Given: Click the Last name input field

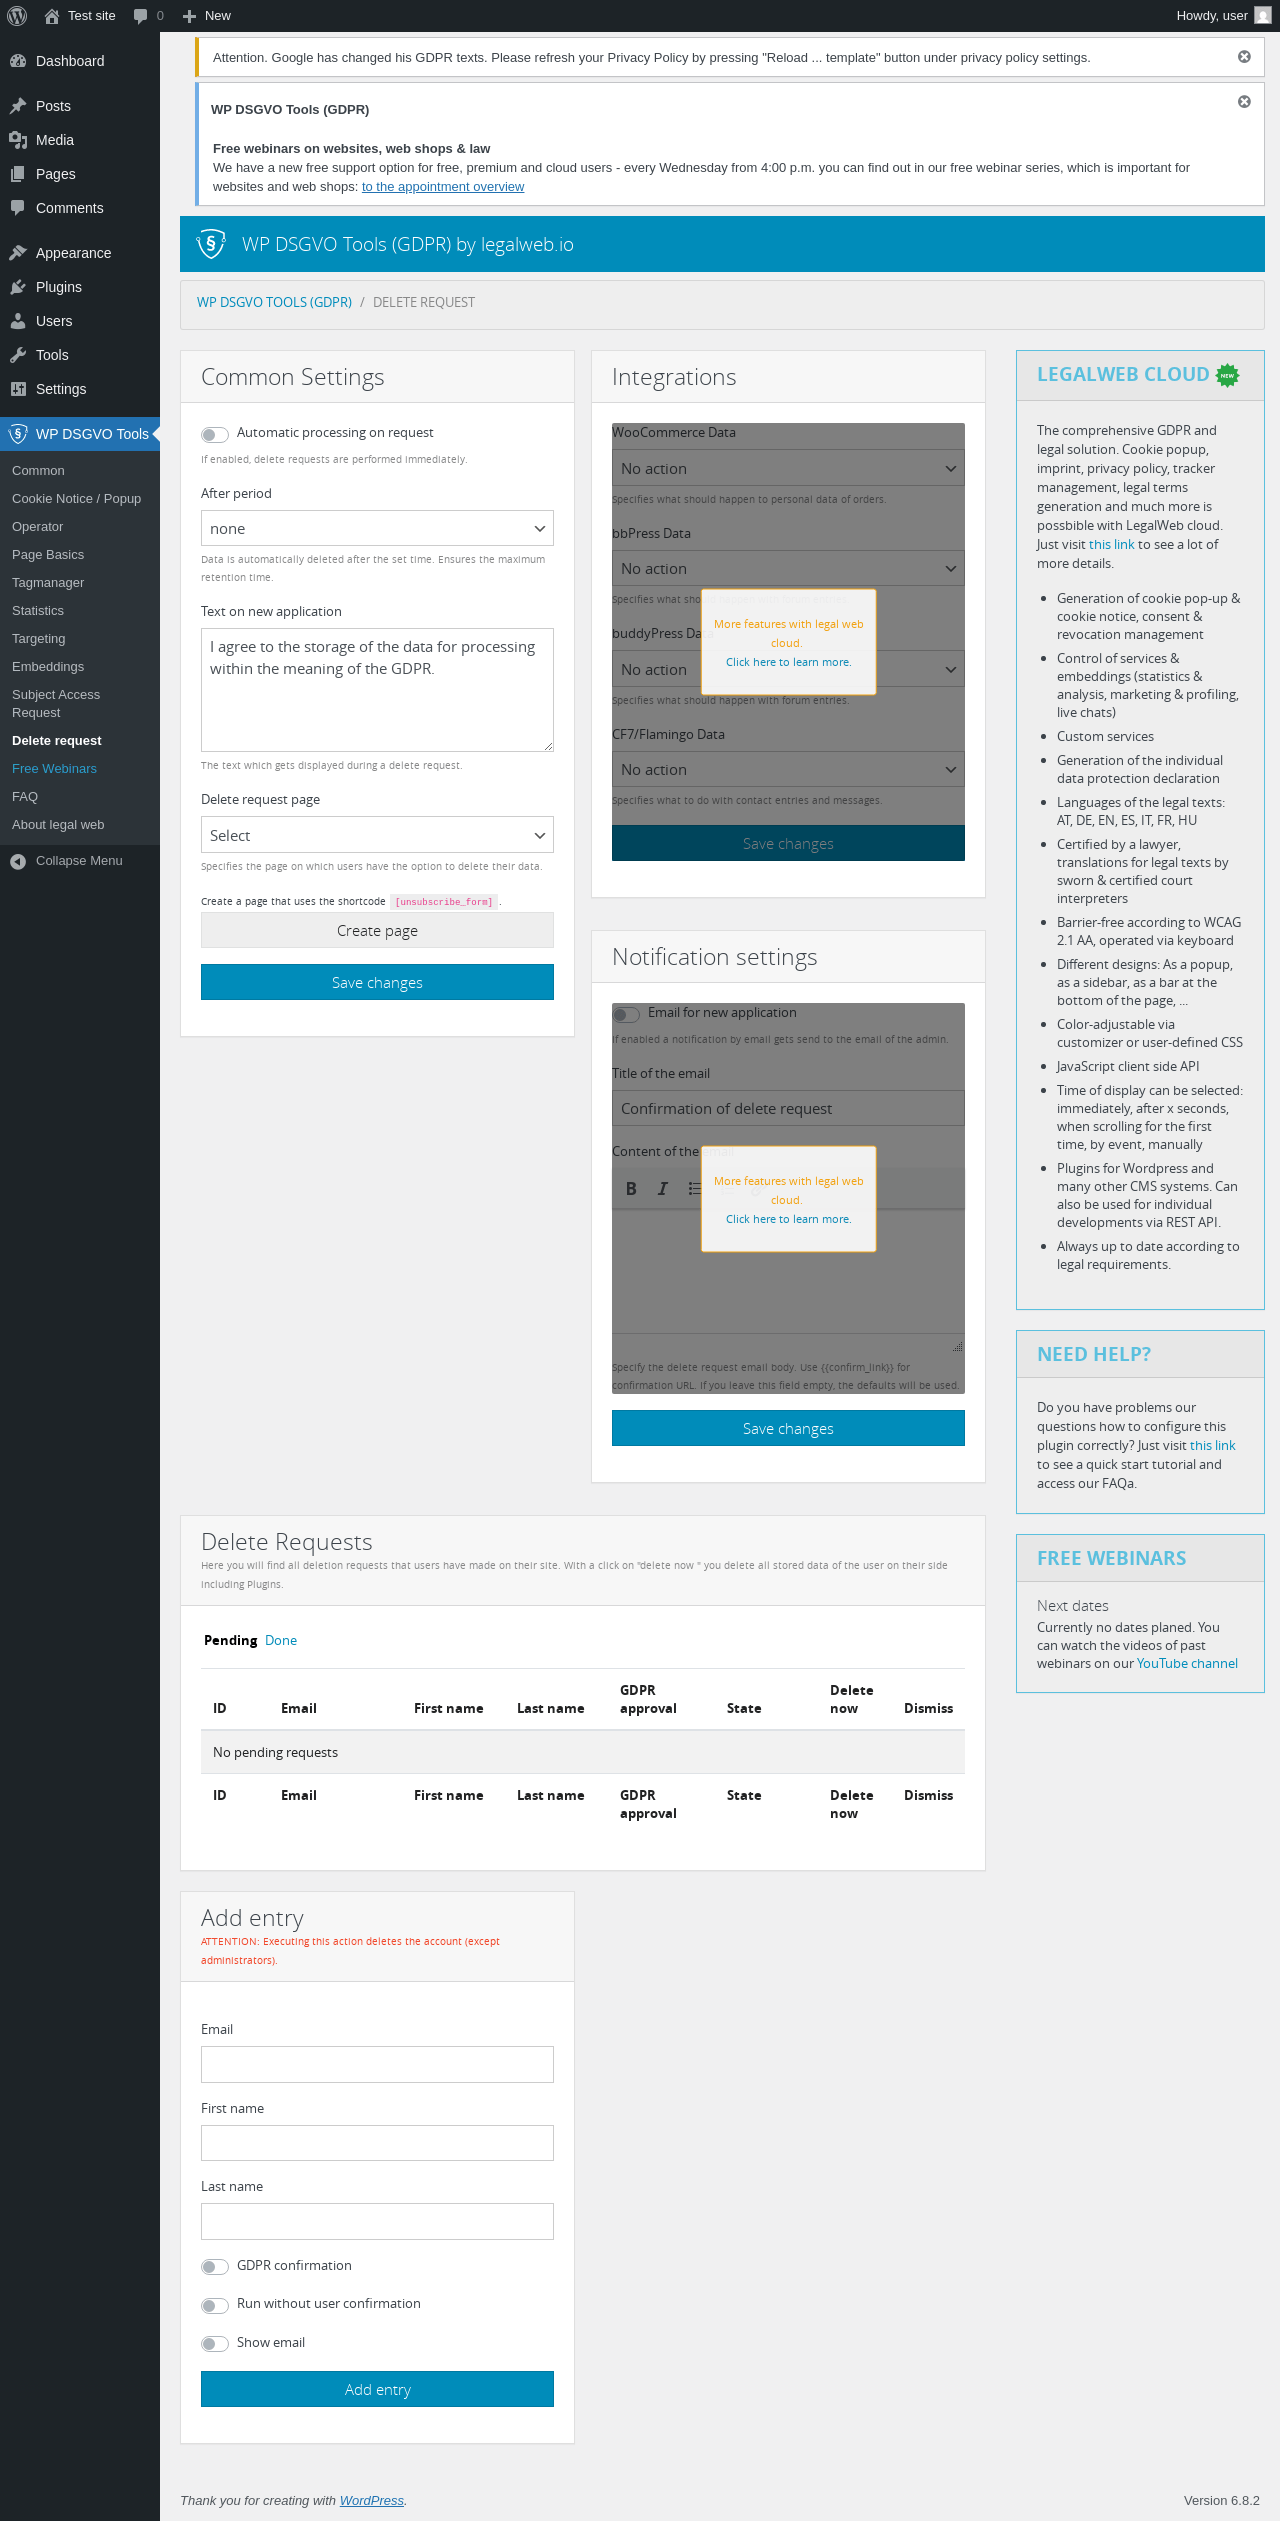Looking at the screenshot, I should click(377, 2221).
